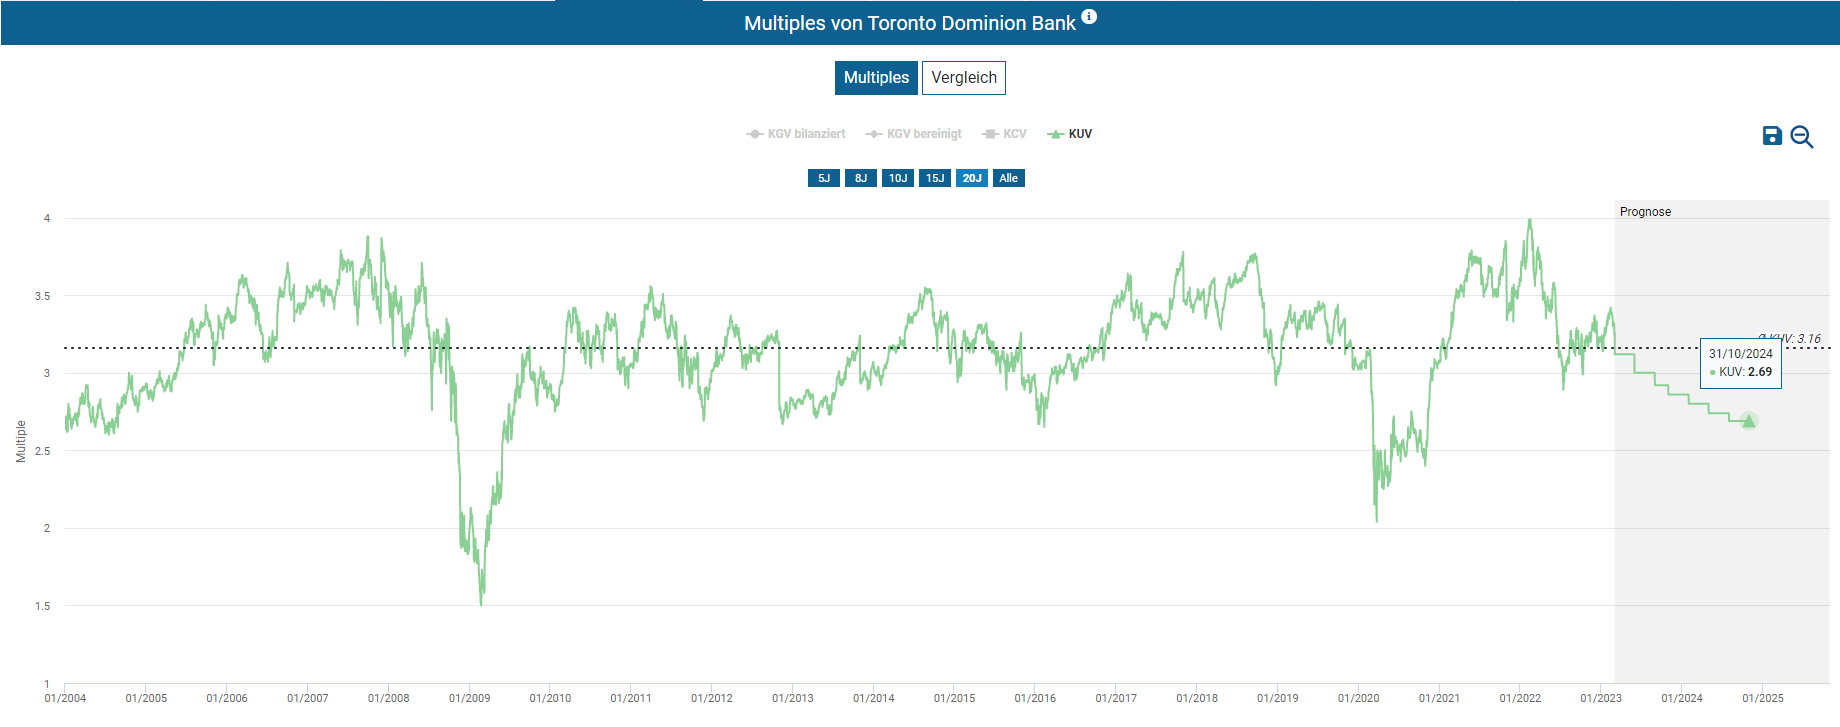
Task: Toggle the KGV bilanziert series in legend
Action: 796,134
